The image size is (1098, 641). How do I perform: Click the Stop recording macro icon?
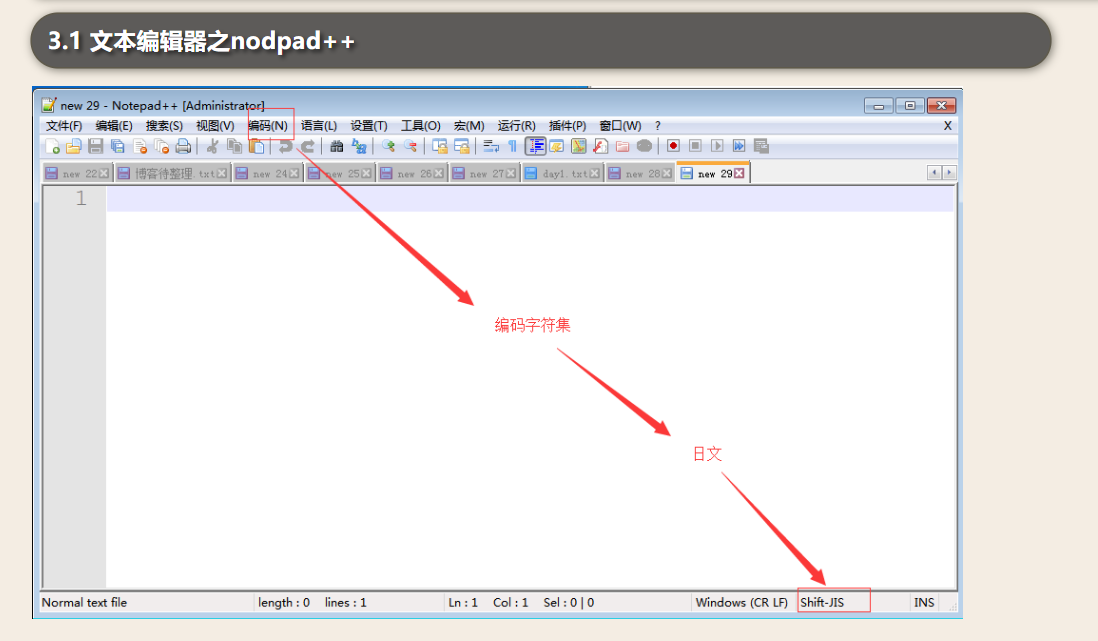click(x=695, y=146)
